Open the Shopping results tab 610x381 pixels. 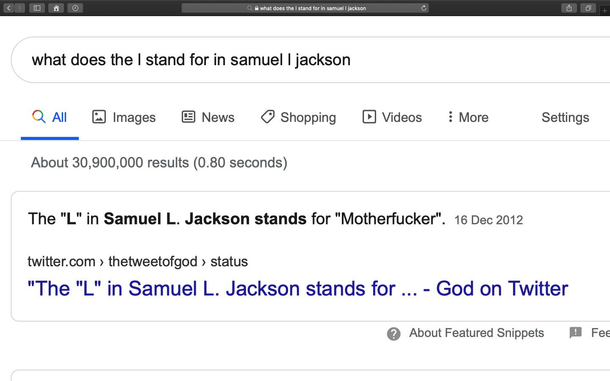point(298,117)
